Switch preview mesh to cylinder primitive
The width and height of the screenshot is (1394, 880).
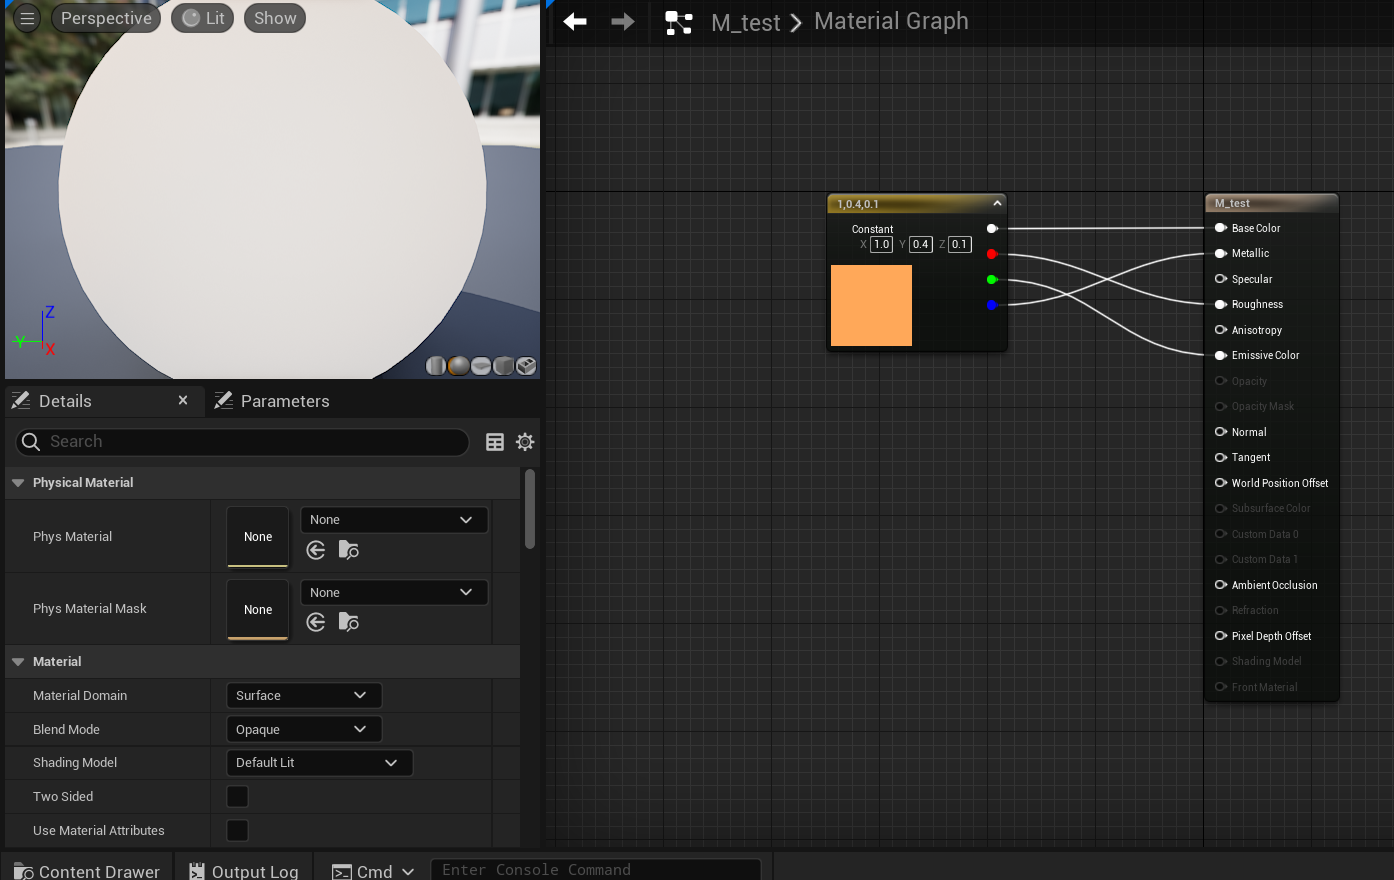tap(436, 366)
